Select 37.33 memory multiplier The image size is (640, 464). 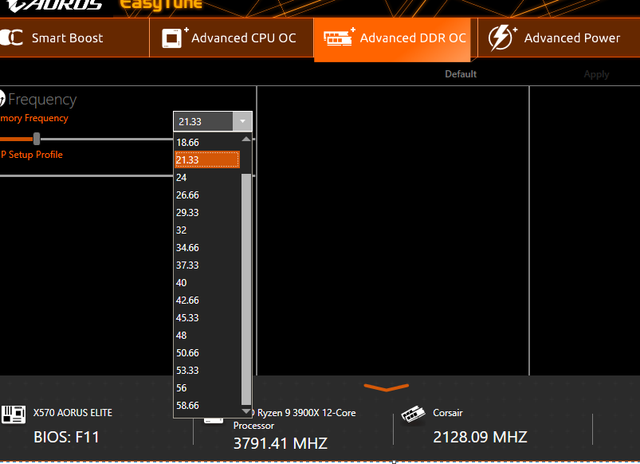tap(207, 265)
